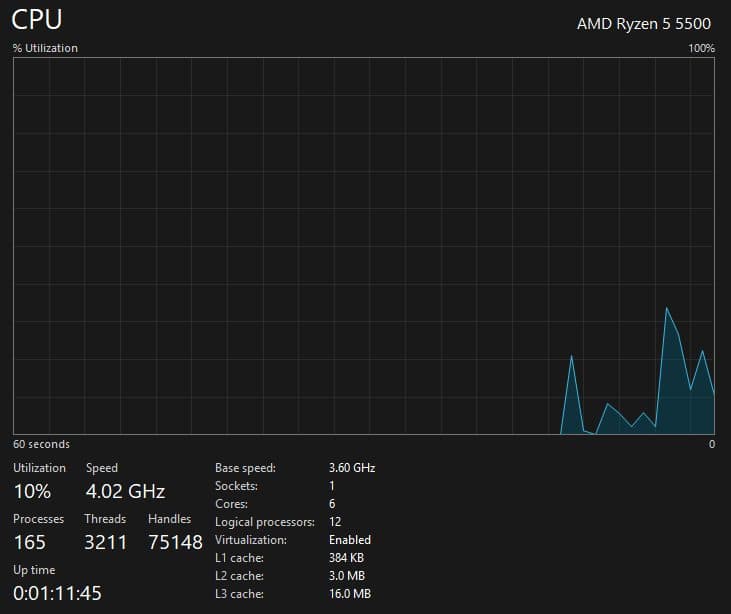Screen dimensions: 731x614
Task: Select the AMD Ryzen 5 5500 name
Action: [x=644, y=23]
